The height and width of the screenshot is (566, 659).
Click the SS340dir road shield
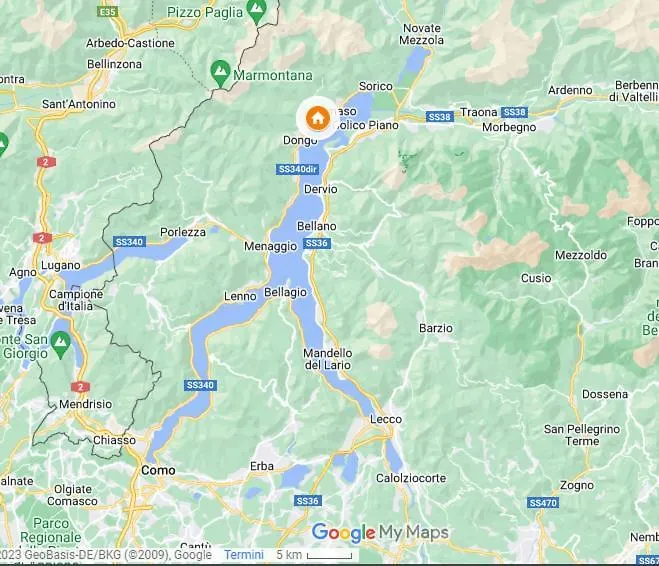point(298,169)
